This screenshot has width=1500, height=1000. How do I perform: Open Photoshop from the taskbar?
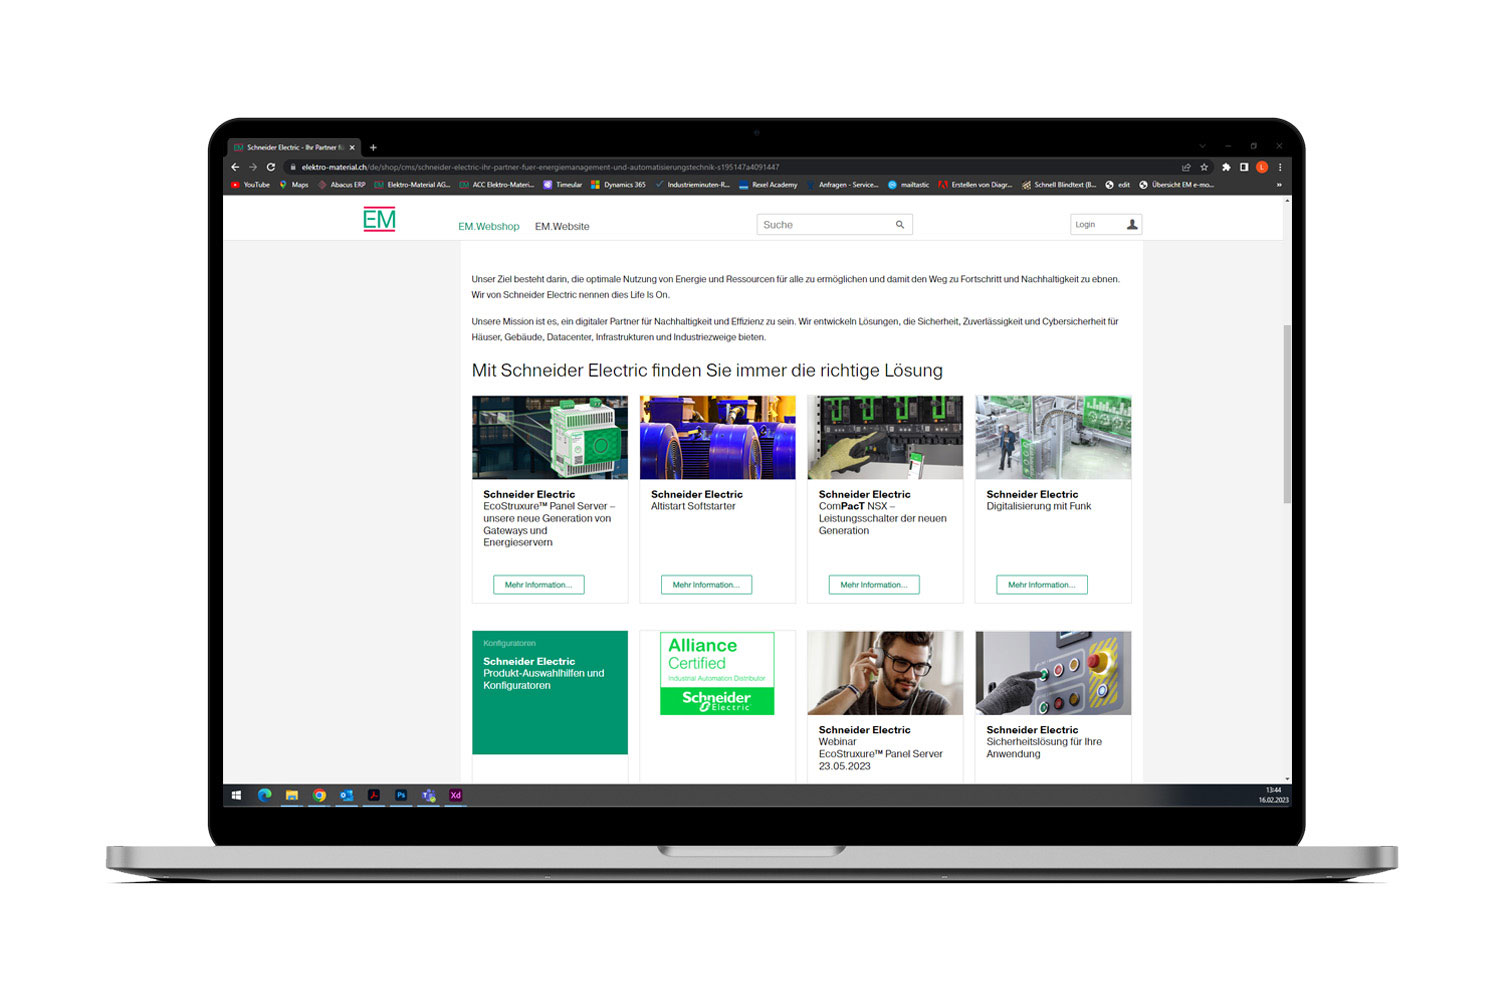401,796
